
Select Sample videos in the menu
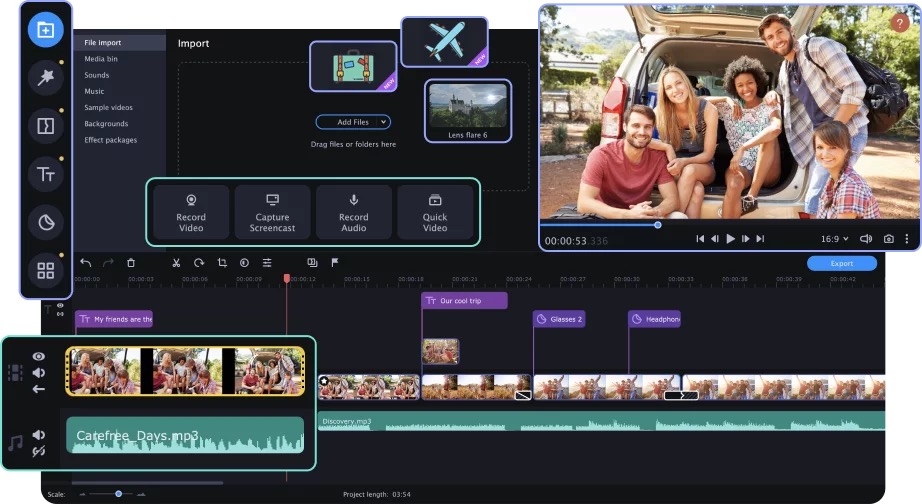(108, 108)
